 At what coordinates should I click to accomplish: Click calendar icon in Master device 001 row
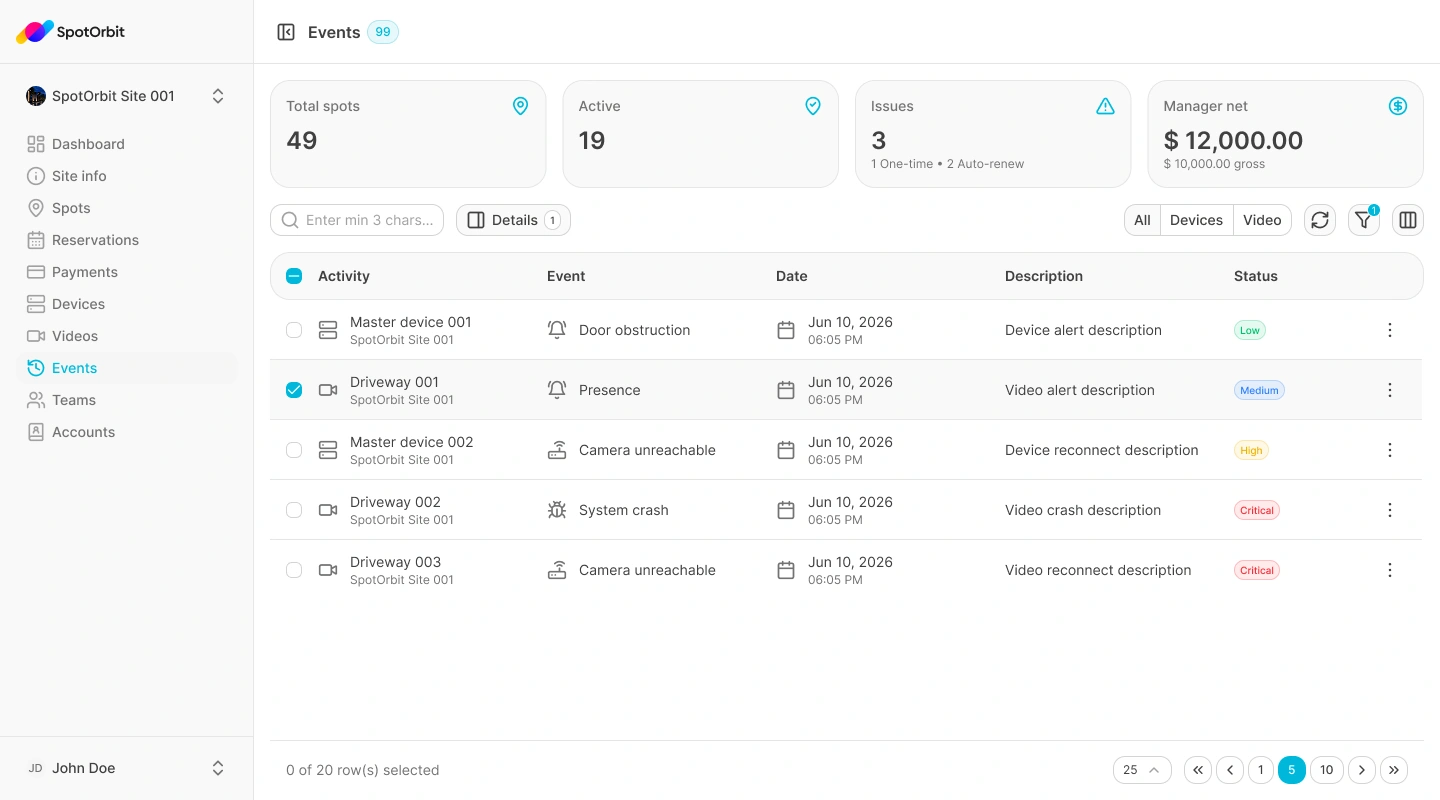786,330
